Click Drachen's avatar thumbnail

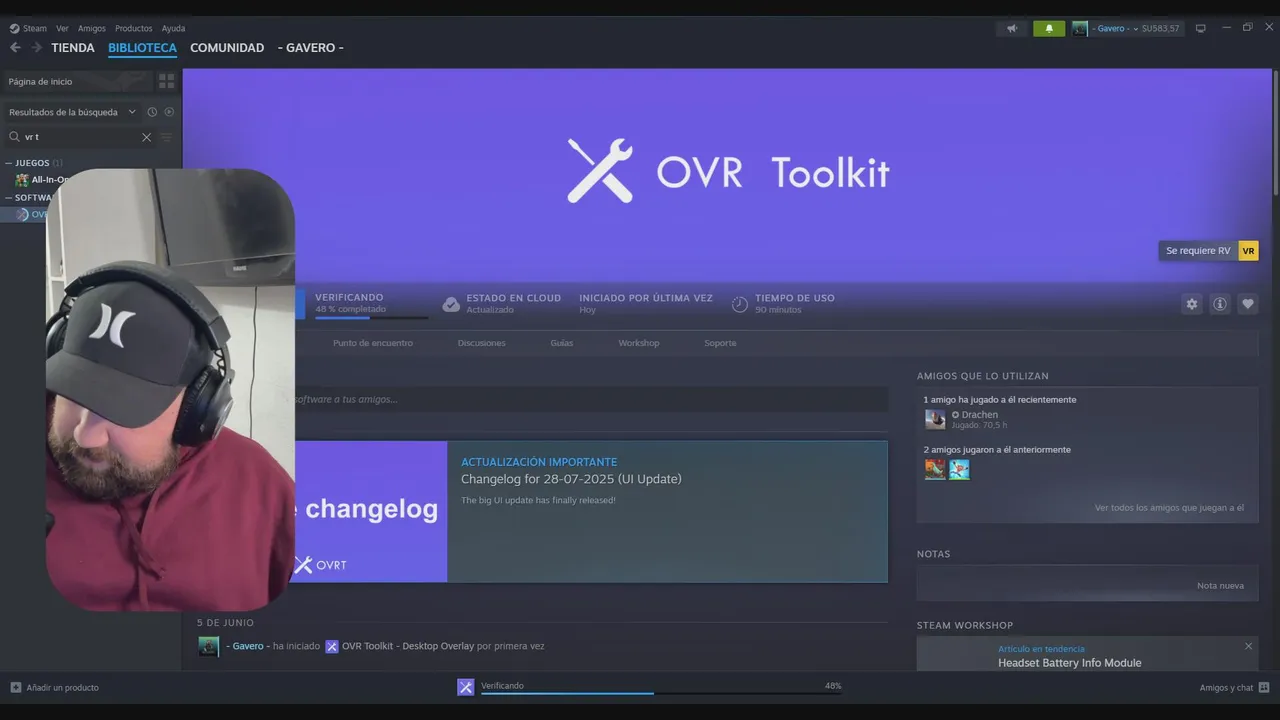point(935,419)
